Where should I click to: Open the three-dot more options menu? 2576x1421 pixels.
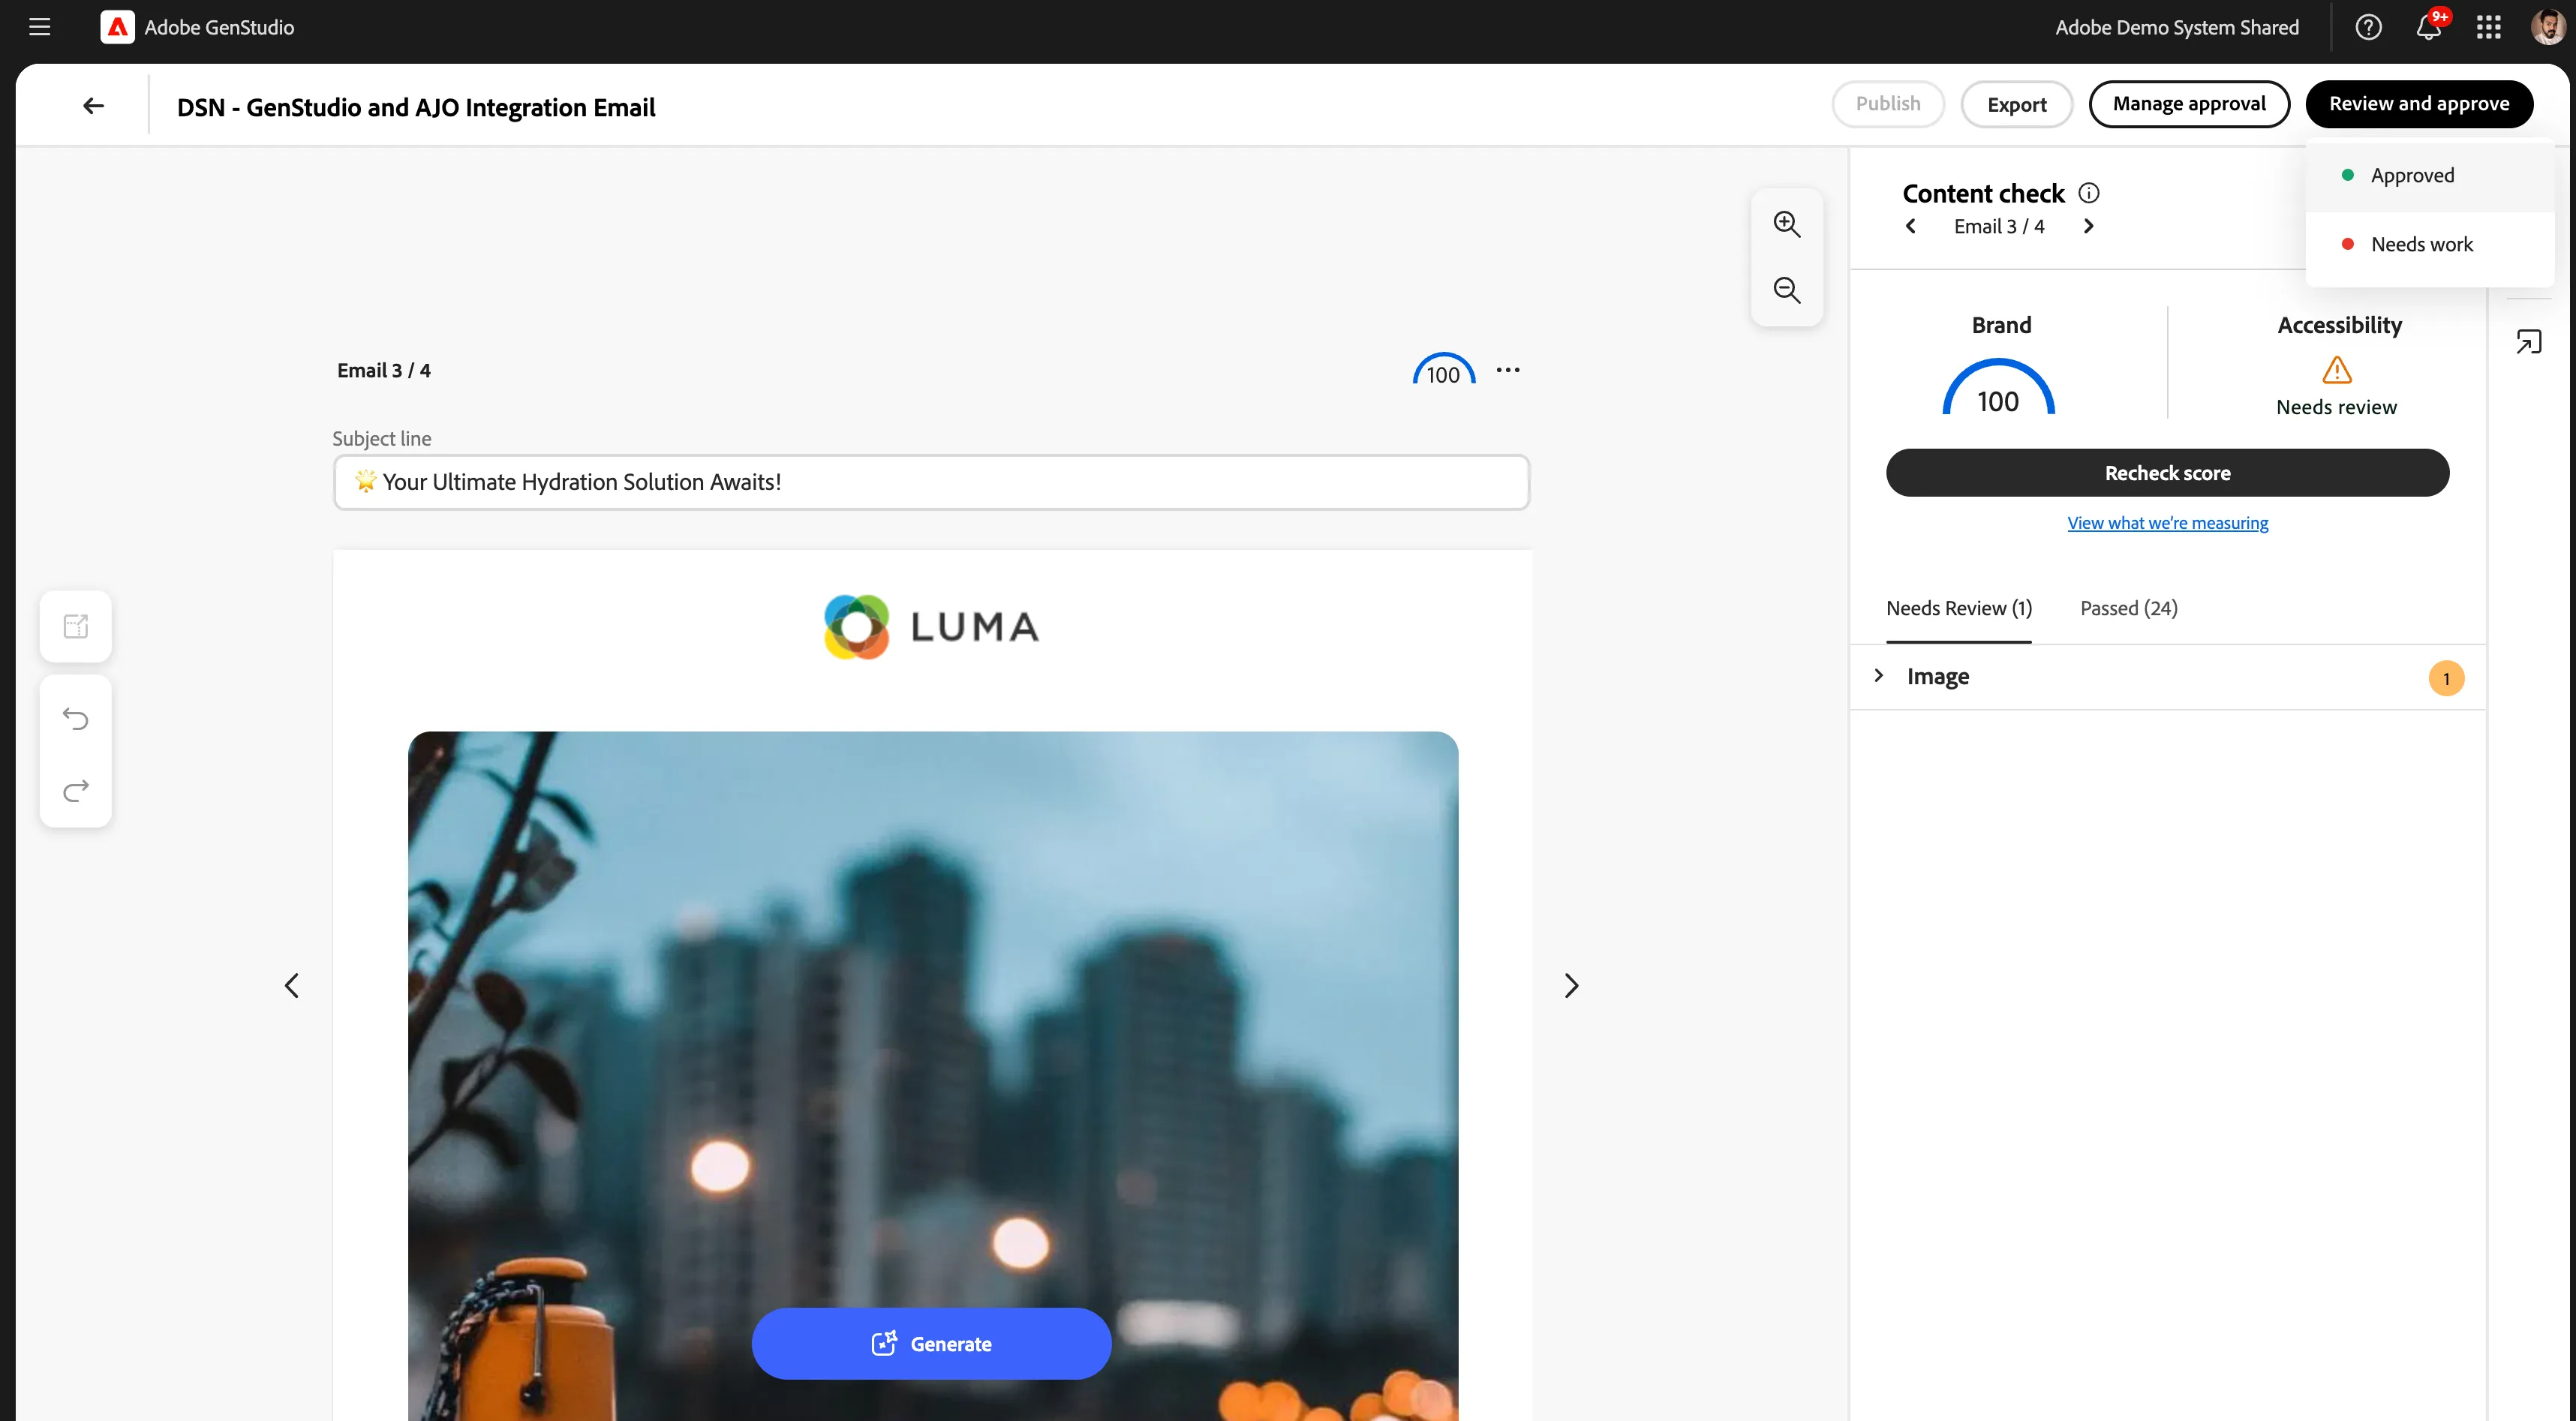1508,370
